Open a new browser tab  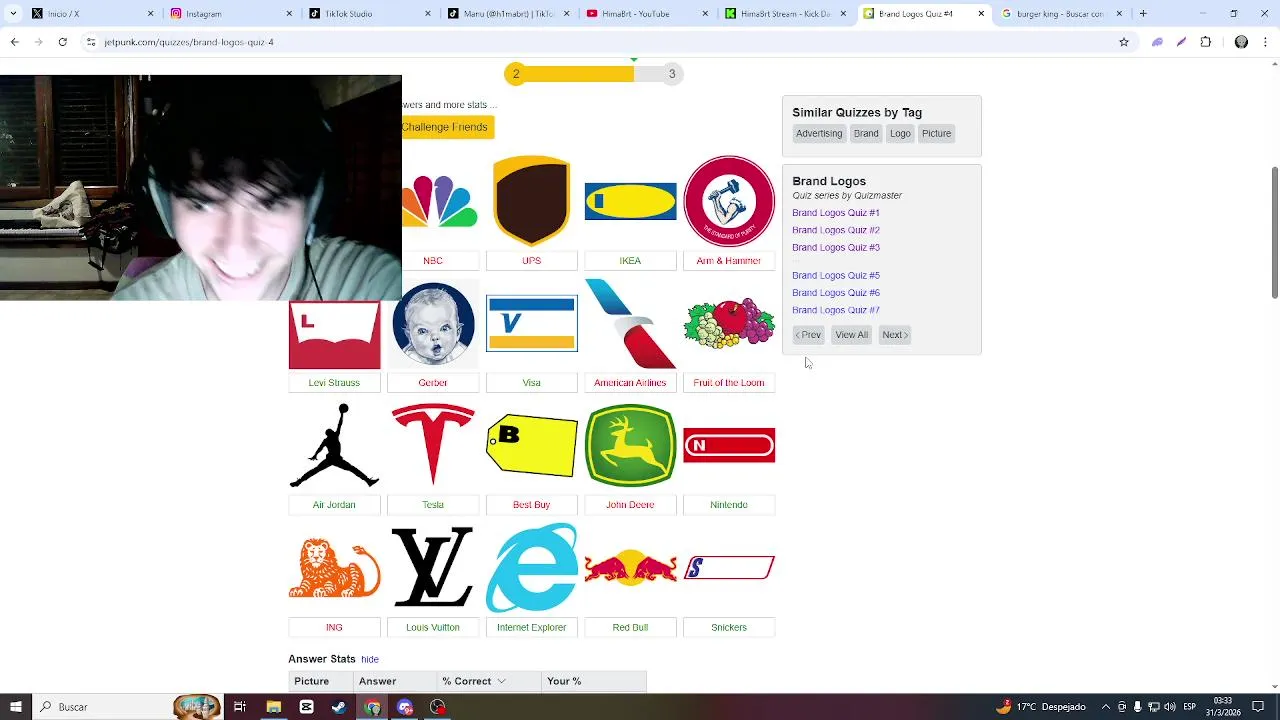pos(1143,14)
